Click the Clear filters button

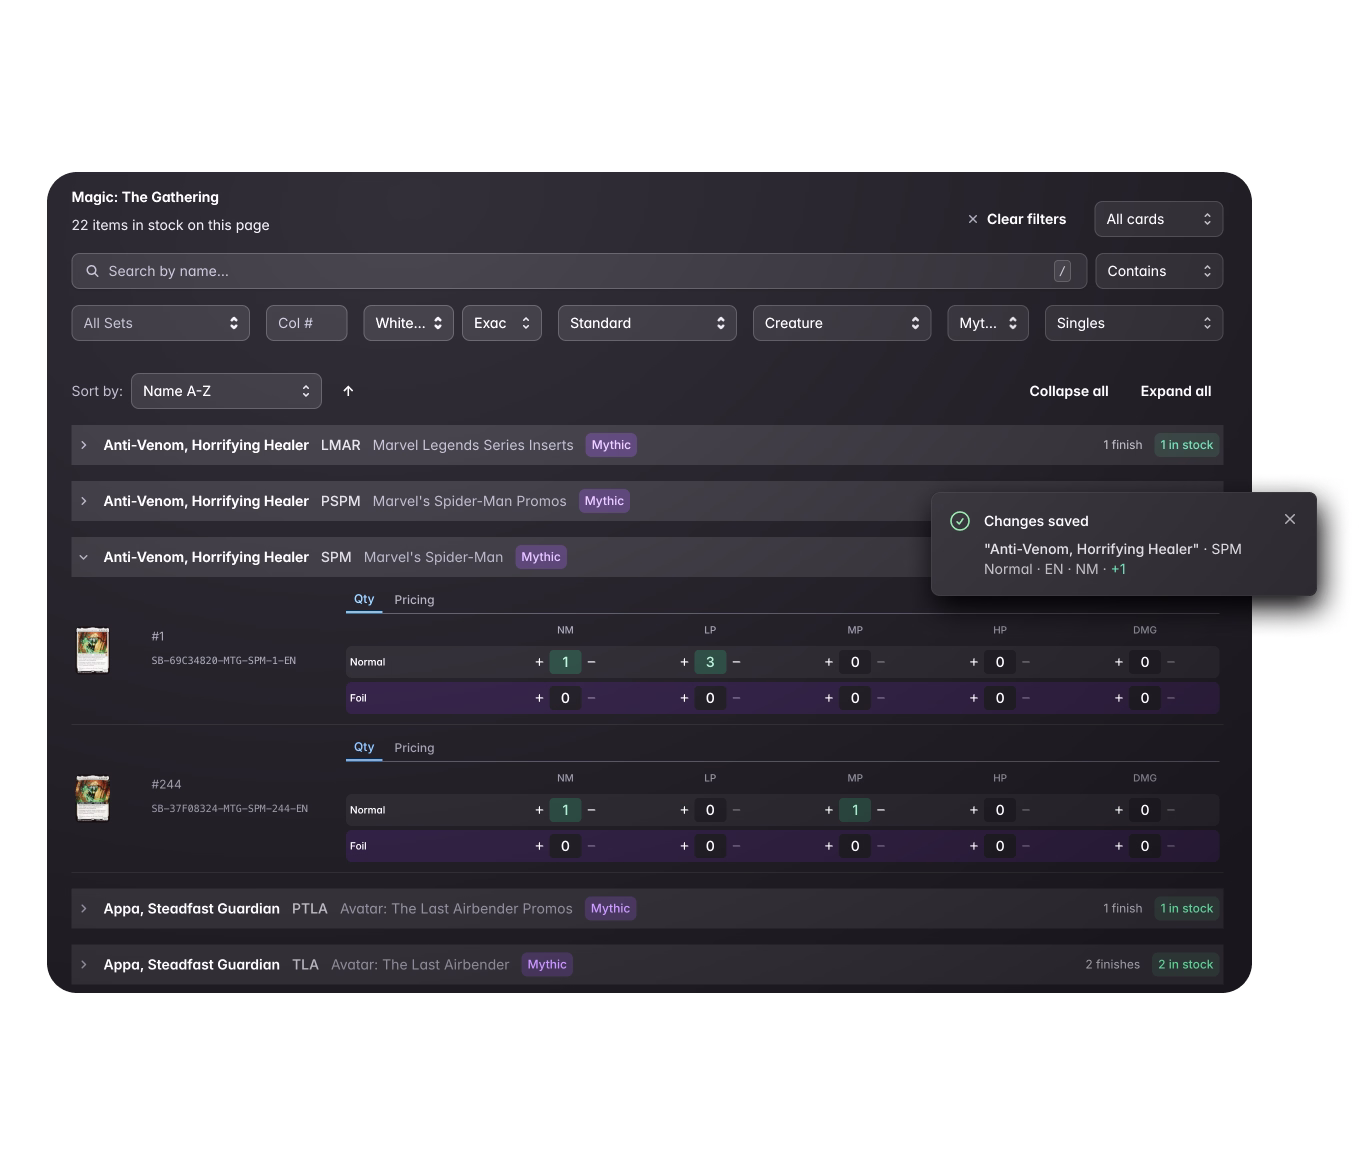point(1016,219)
